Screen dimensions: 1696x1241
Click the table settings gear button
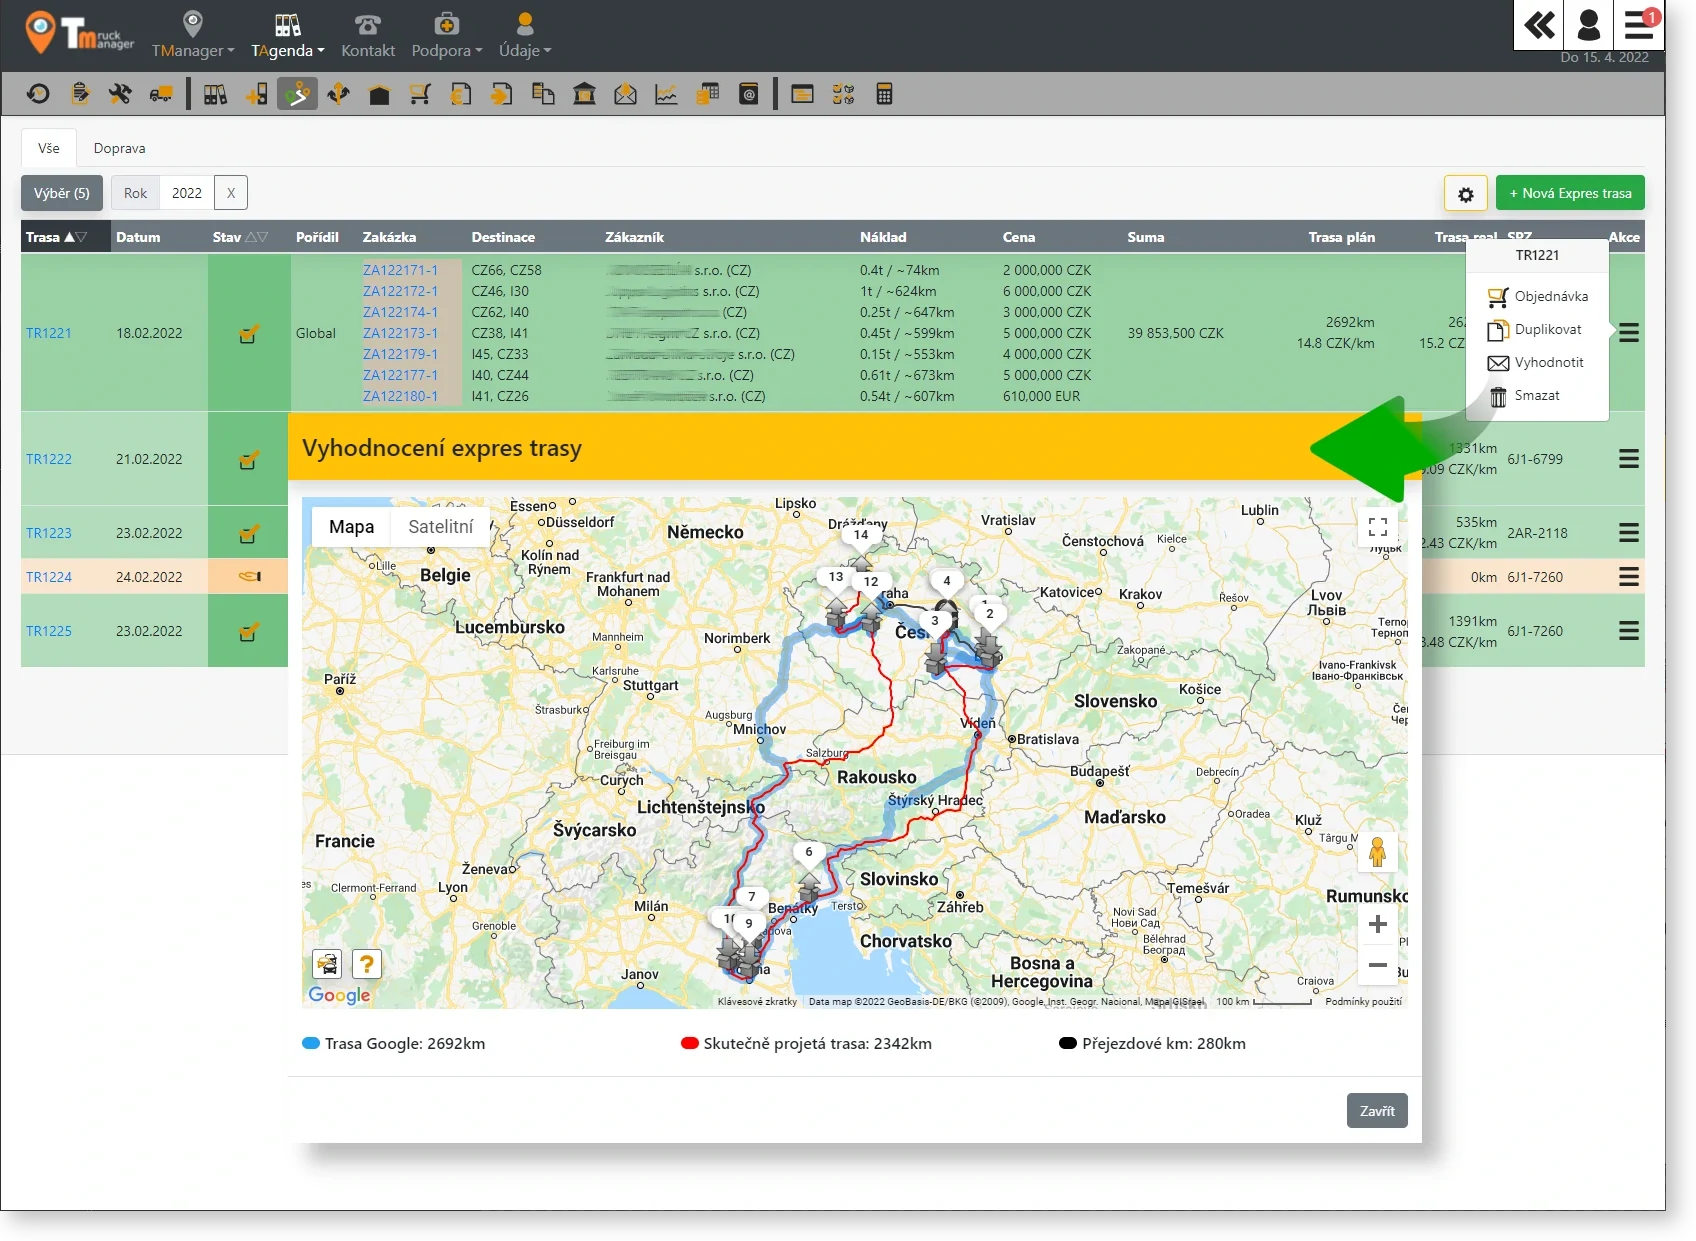point(1466,194)
